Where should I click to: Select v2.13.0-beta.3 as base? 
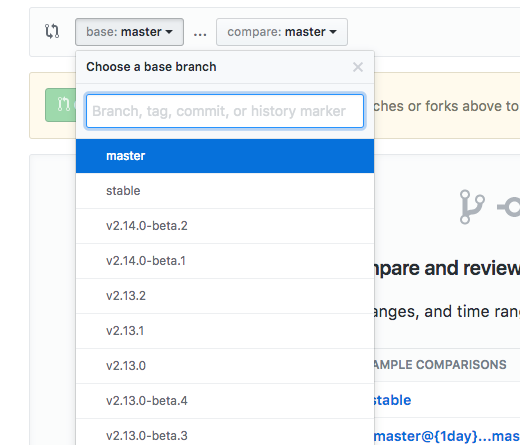point(225,433)
